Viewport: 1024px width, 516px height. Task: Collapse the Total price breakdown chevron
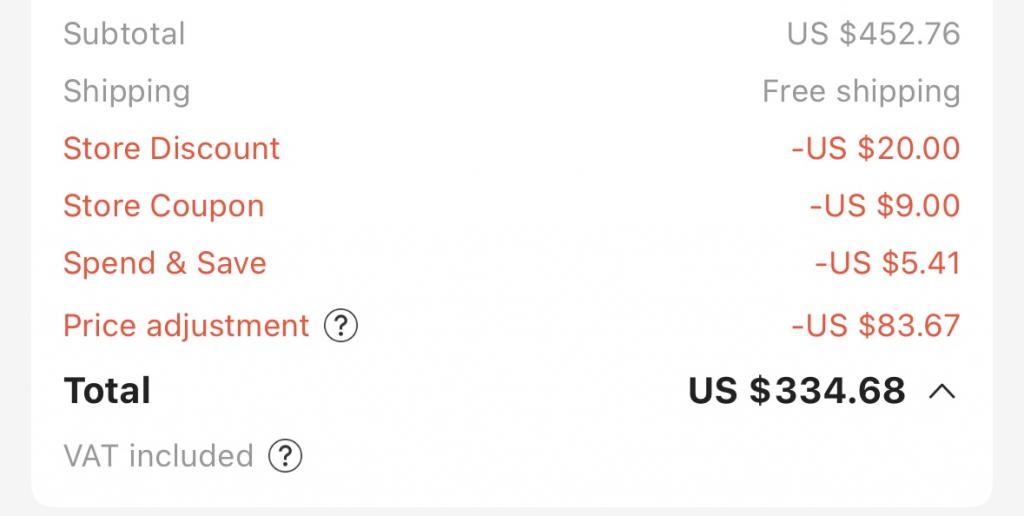pos(942,391)
